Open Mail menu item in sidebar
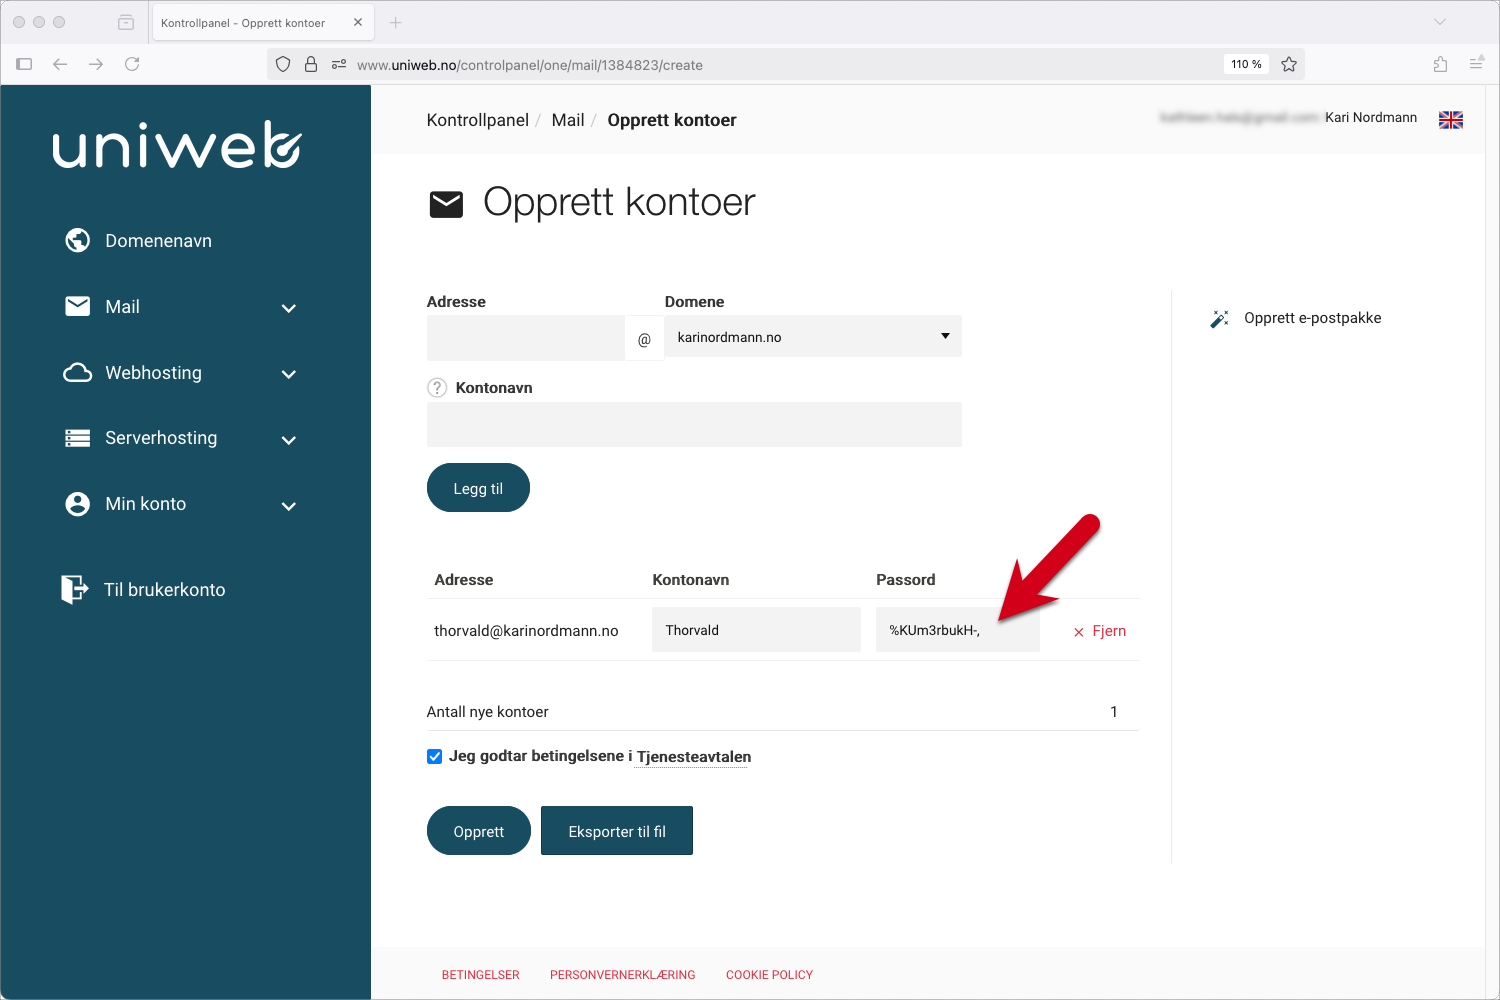 point(122,307)
